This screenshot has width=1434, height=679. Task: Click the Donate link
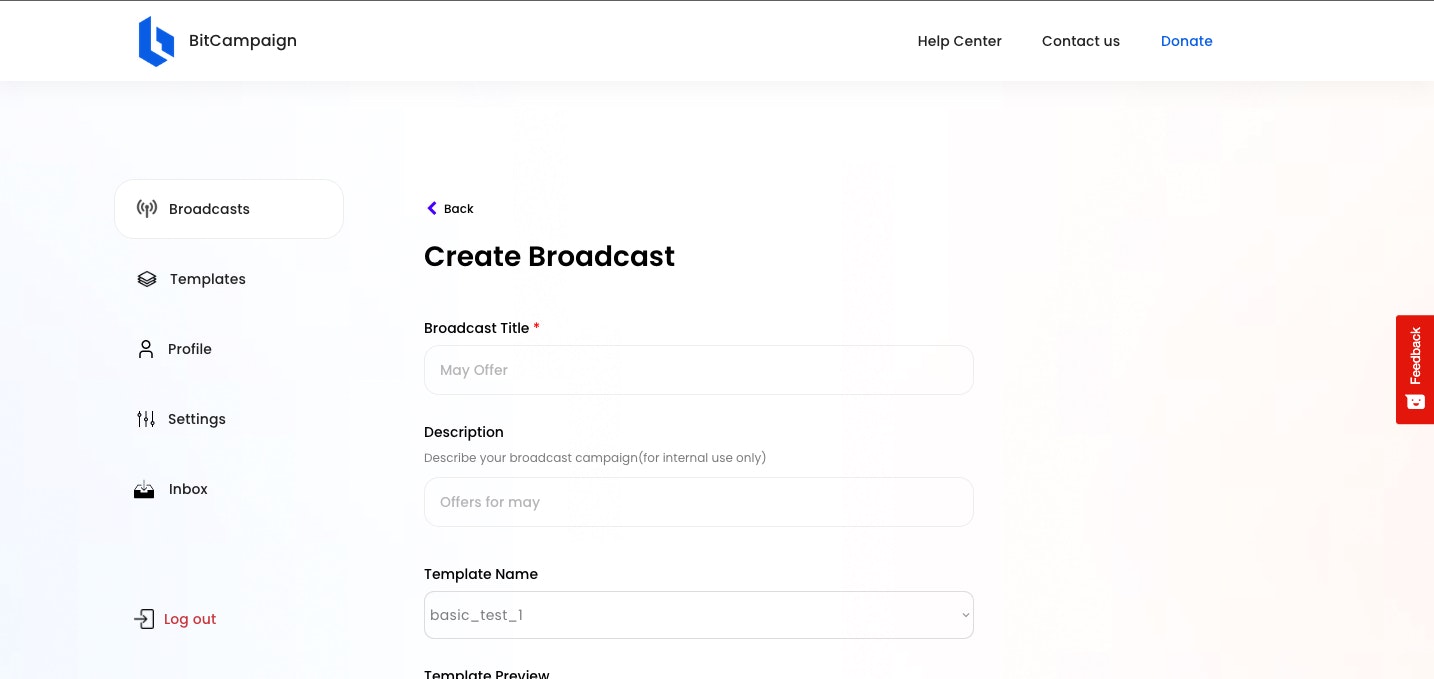[1187, 41]
